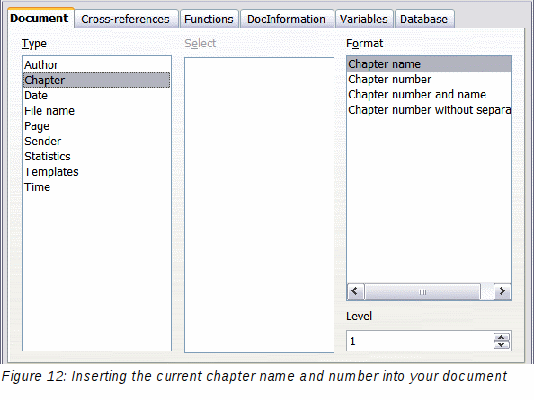Switch to the Cross-references tab
534x401 pixels.
[x=126, y=19]
